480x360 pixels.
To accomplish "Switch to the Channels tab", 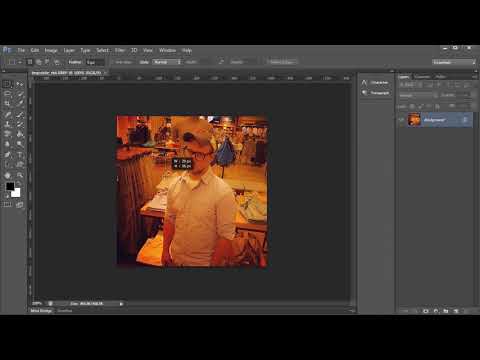I will 422,77.
